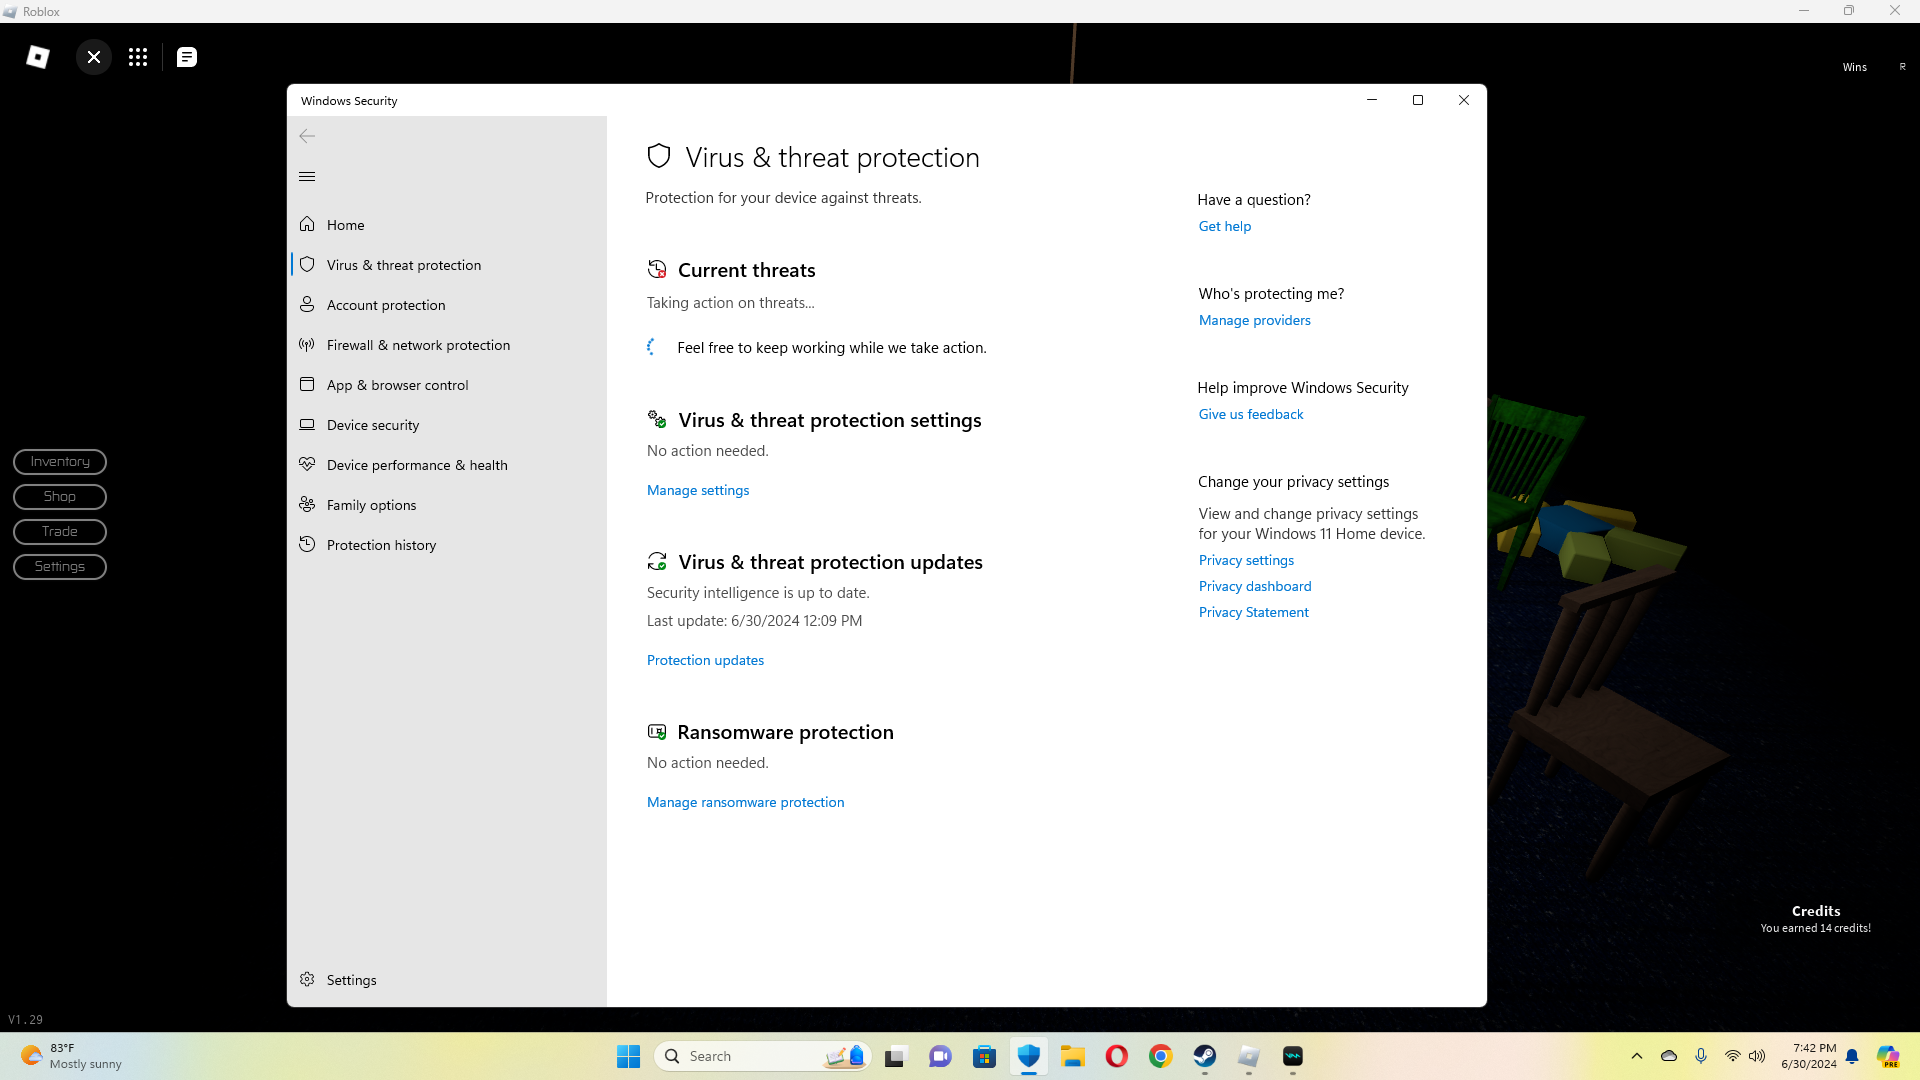Open Google Chrome from taskbar

1160,1056
